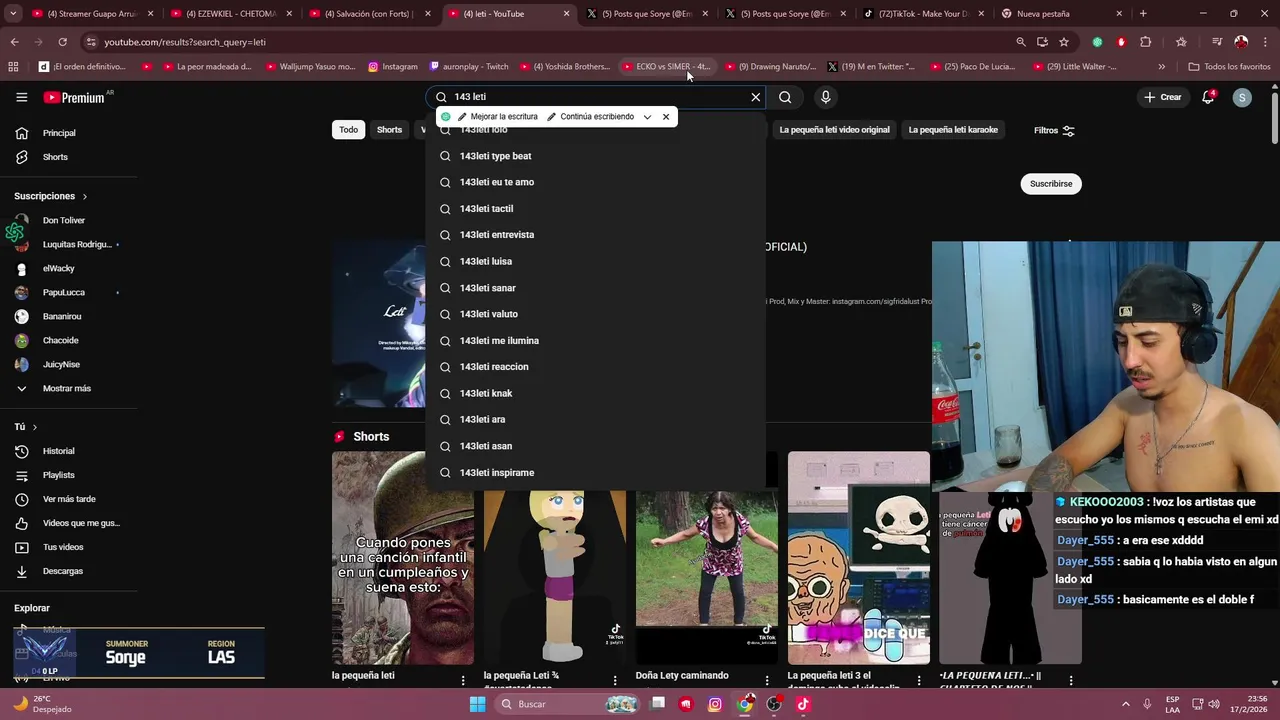Click 'Continúa escribiendo' writing option

pyautogui.click(x=590, y=117)
